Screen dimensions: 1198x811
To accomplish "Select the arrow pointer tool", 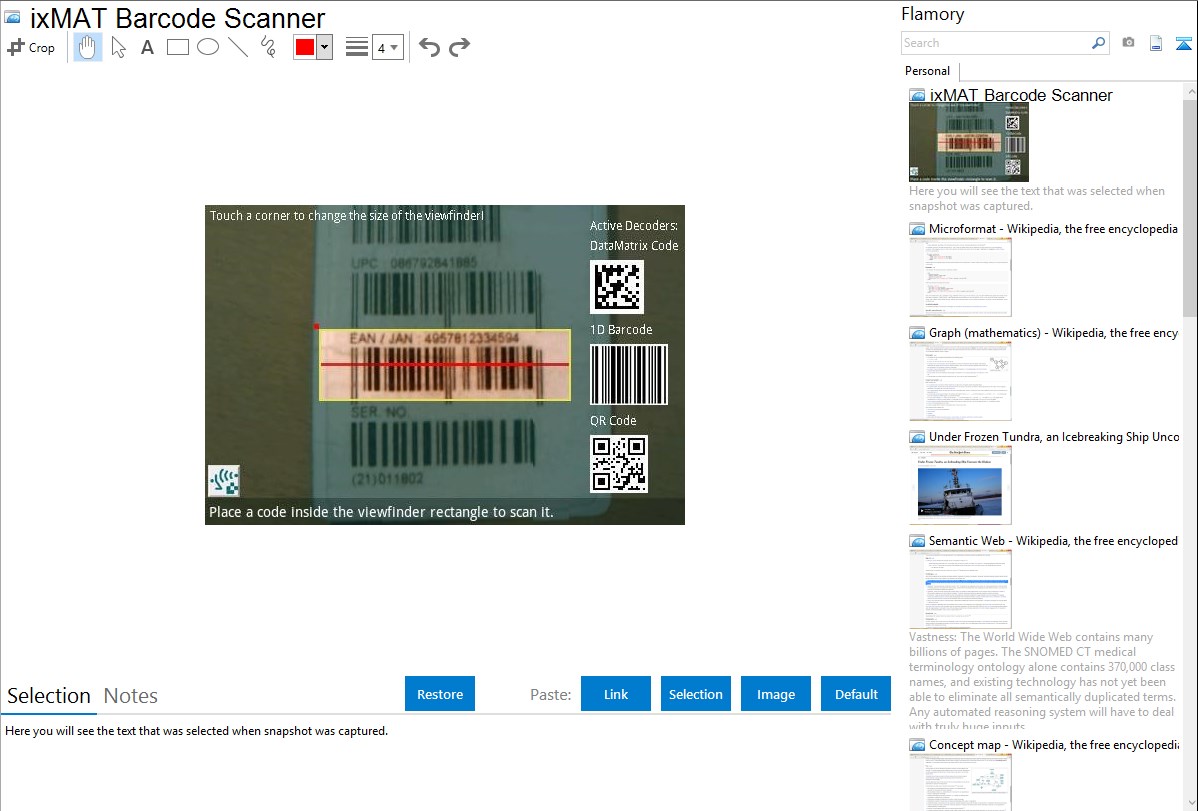I will (118, 47).
